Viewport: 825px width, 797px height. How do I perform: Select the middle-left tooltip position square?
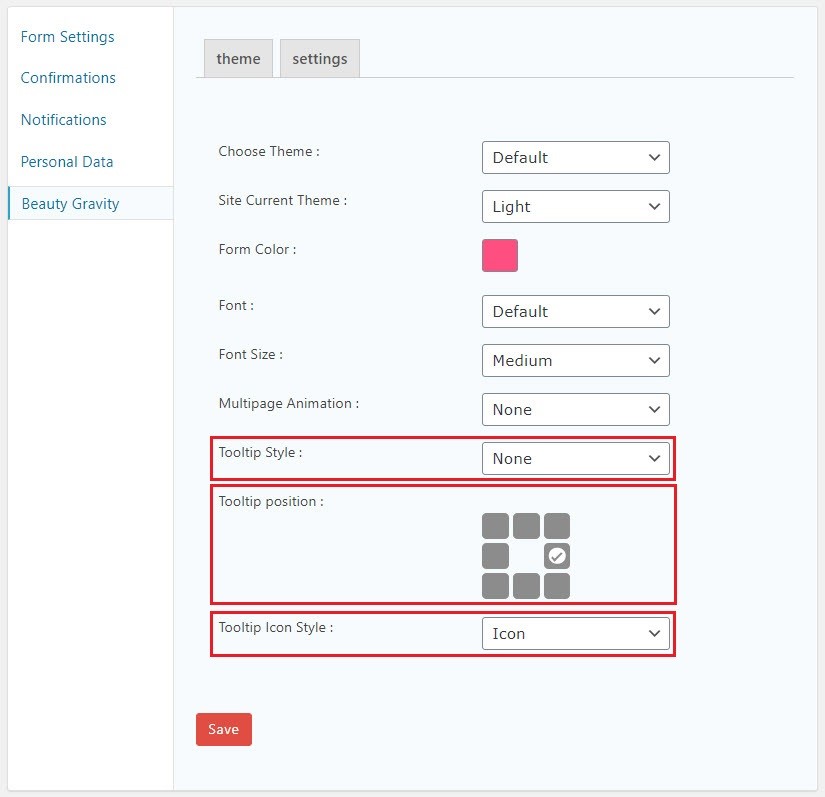(495, 556)
